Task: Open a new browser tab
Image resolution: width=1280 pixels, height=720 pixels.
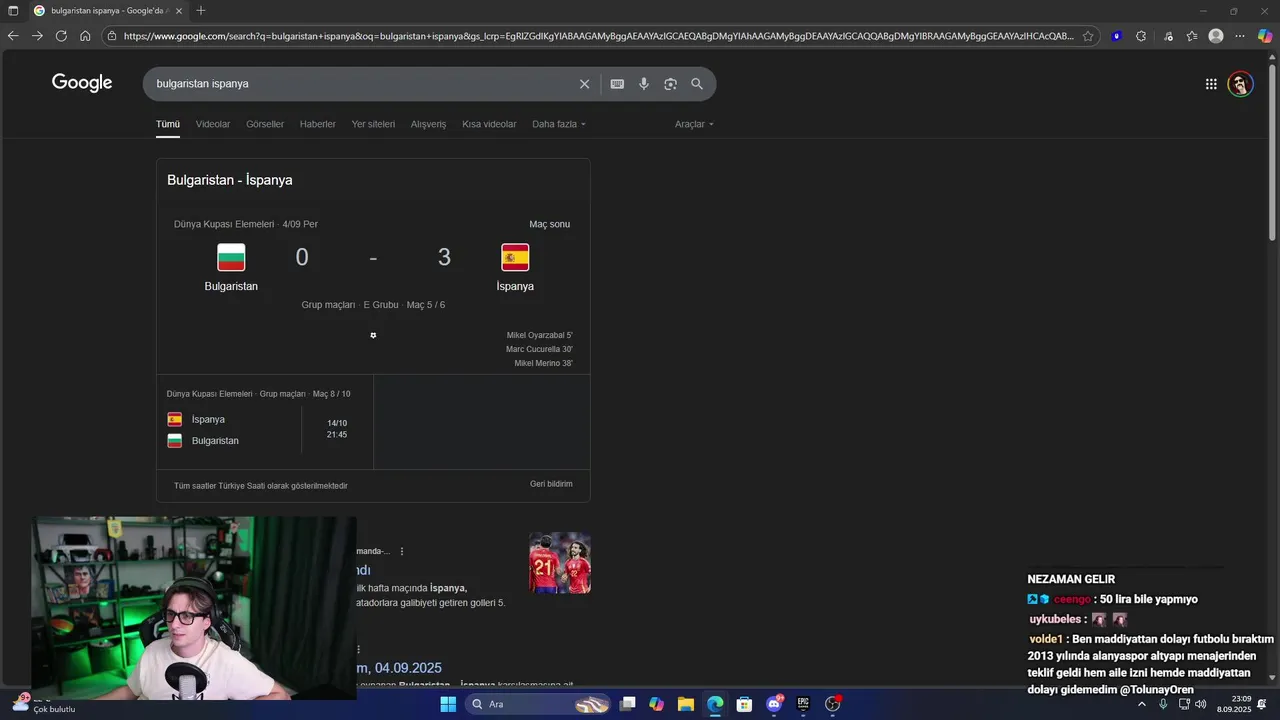Action: pos(201,11)
